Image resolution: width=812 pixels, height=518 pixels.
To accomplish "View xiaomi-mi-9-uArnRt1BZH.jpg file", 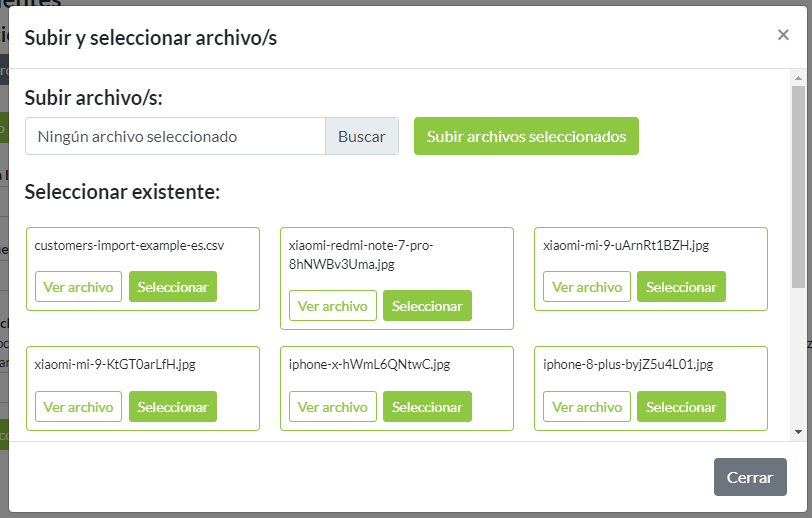I will tap(587, 287).
